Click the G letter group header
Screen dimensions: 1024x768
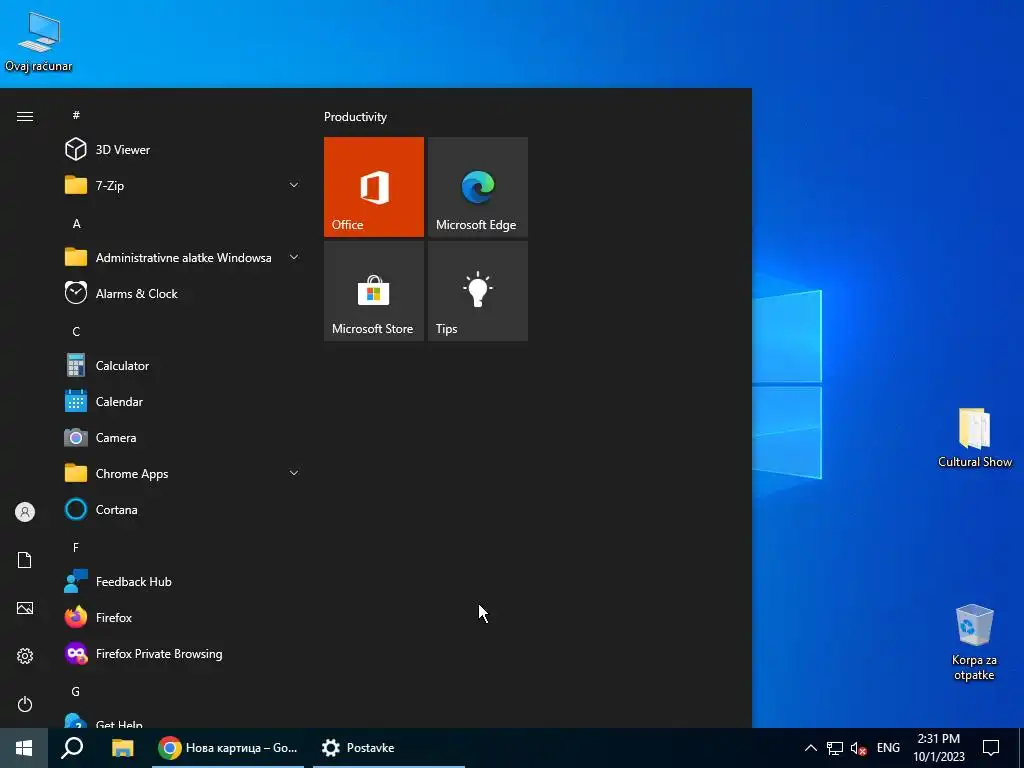pos(76,692)
